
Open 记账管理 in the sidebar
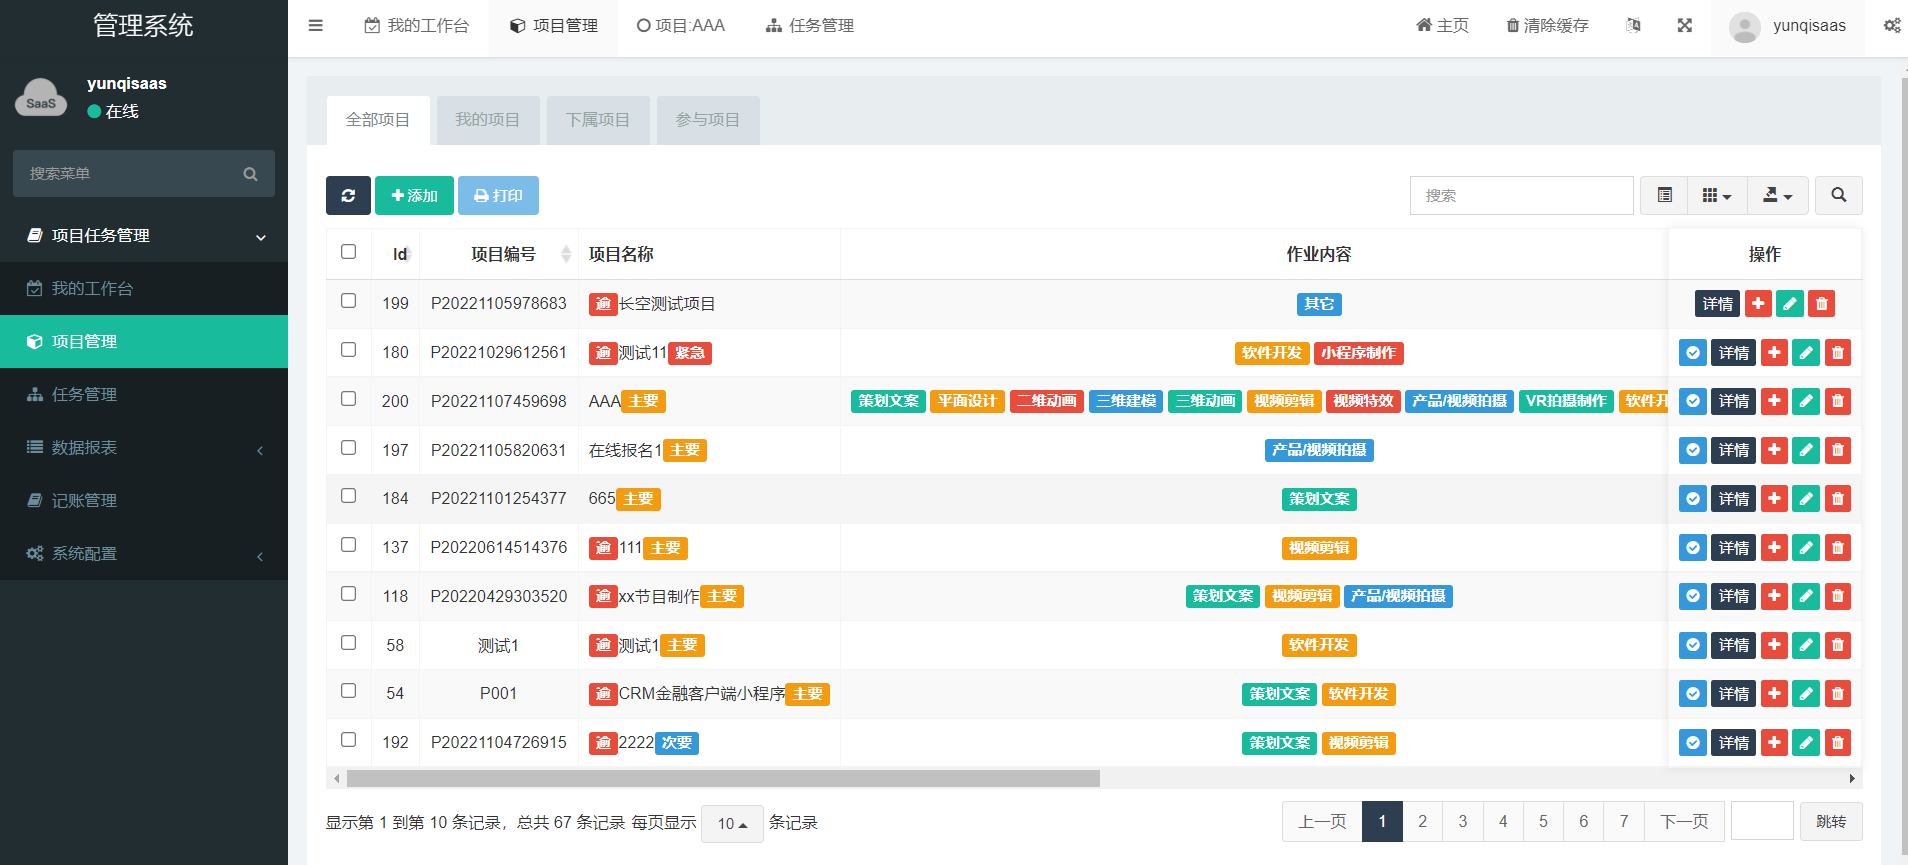click(x=144, y=501)
